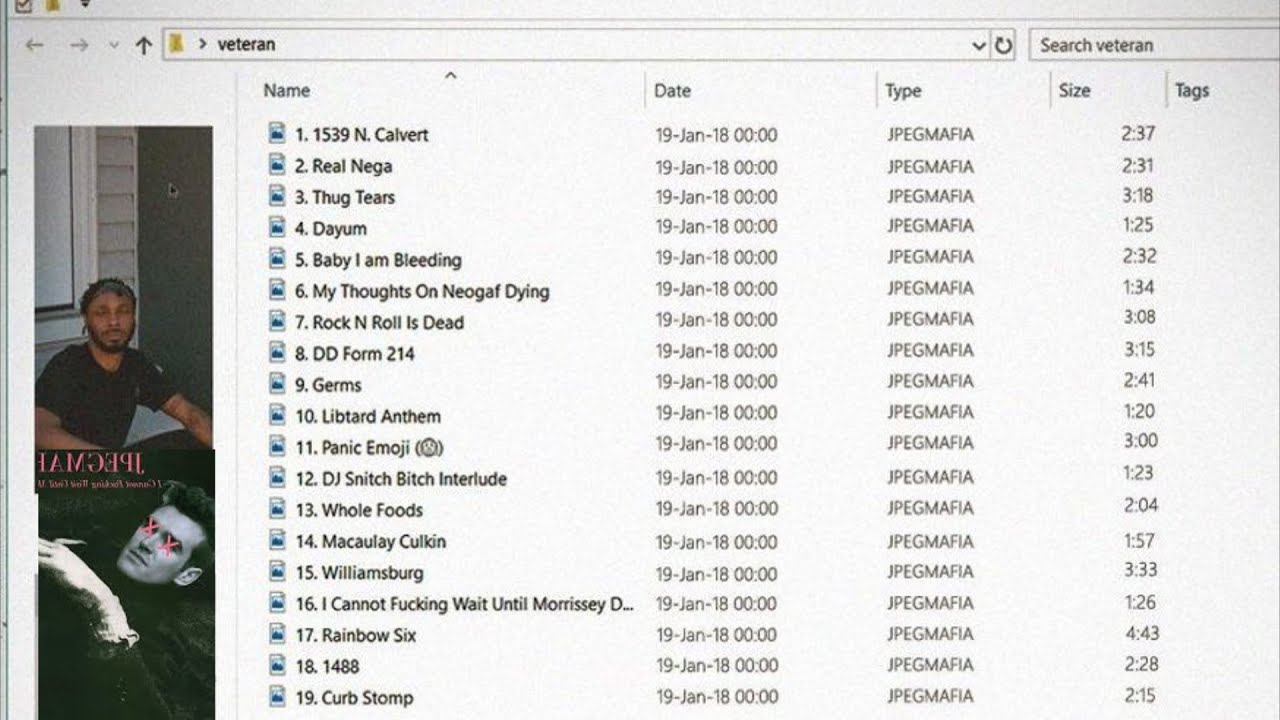Focus the Search veteran field
1280x720 pixels.
point(1154,45)
